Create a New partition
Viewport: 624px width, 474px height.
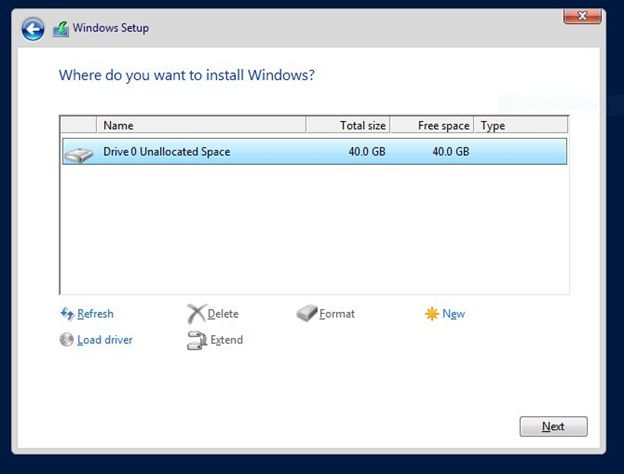point(453,314)
